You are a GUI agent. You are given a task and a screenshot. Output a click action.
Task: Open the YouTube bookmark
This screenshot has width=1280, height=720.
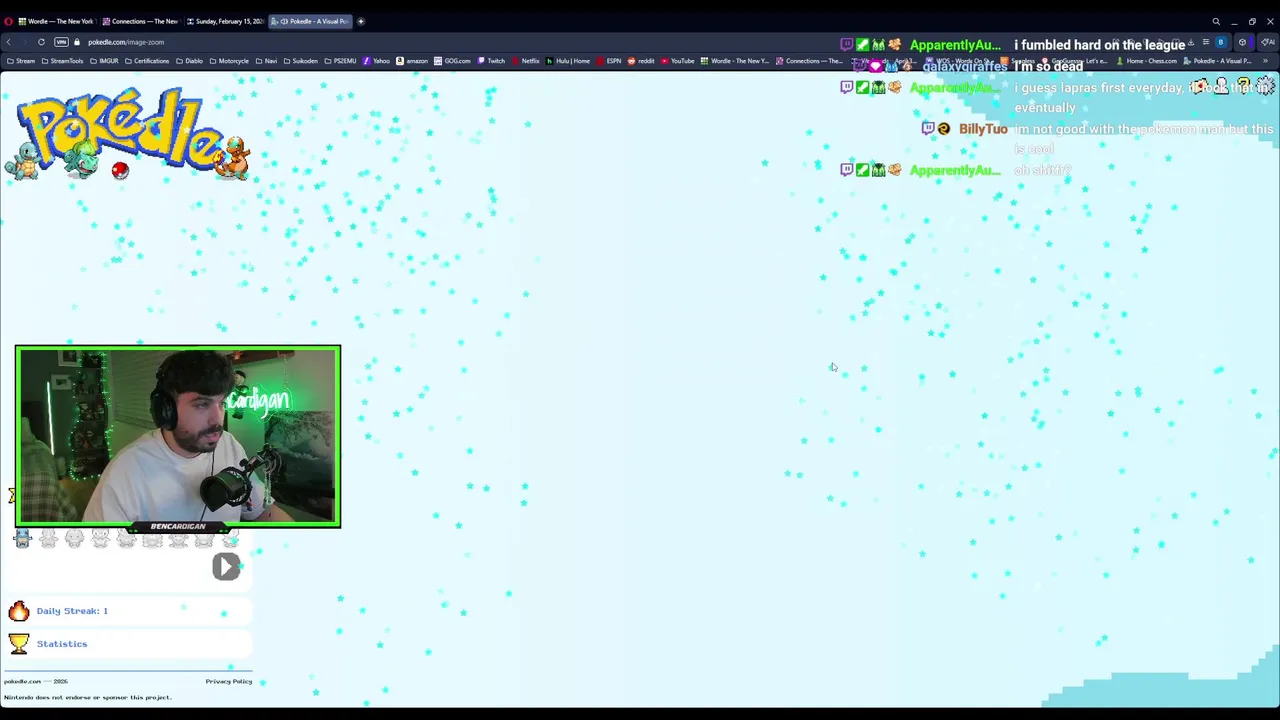pyautogui.click(x=678, y=61)
